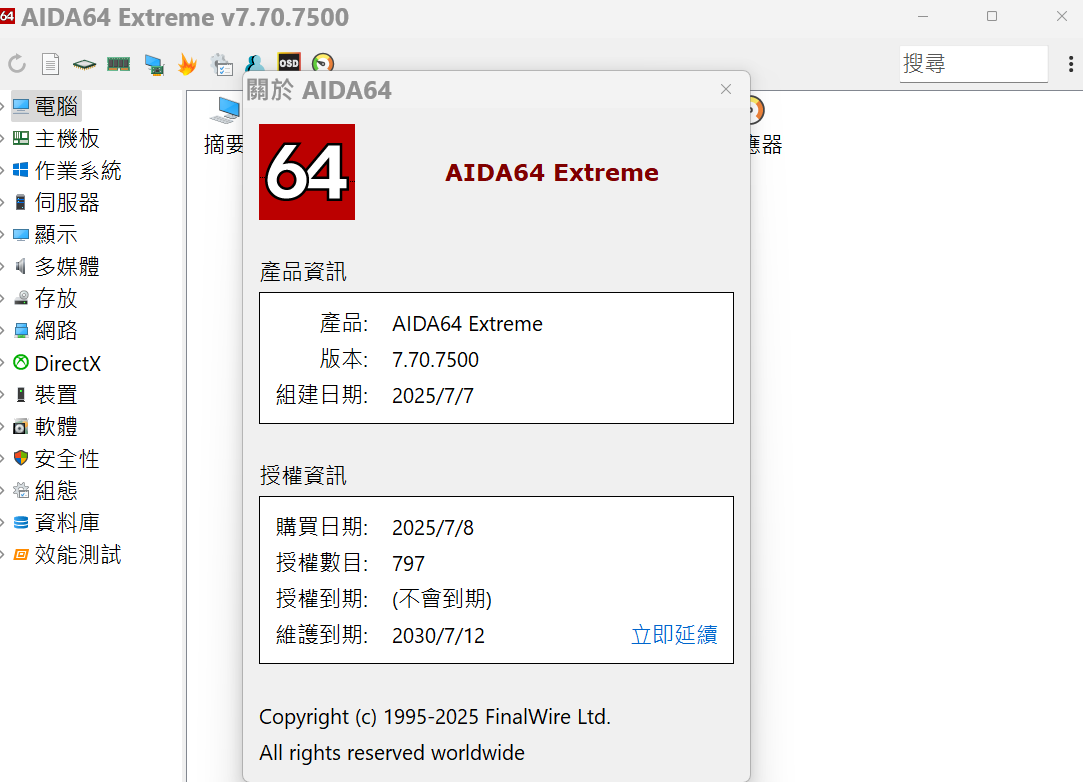Open the 摘要 item in main pane

pyautogui.click(x=224, y=127)
